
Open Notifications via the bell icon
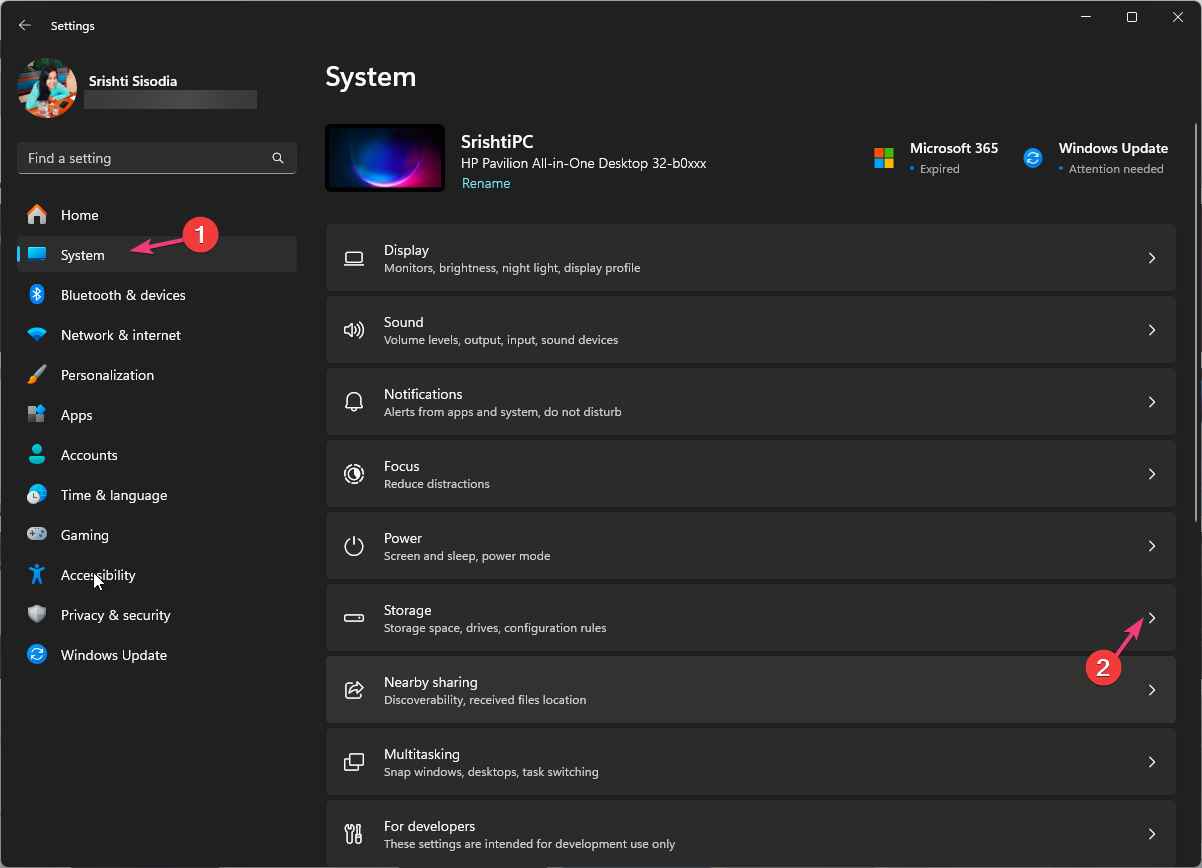tap(354, 401)
